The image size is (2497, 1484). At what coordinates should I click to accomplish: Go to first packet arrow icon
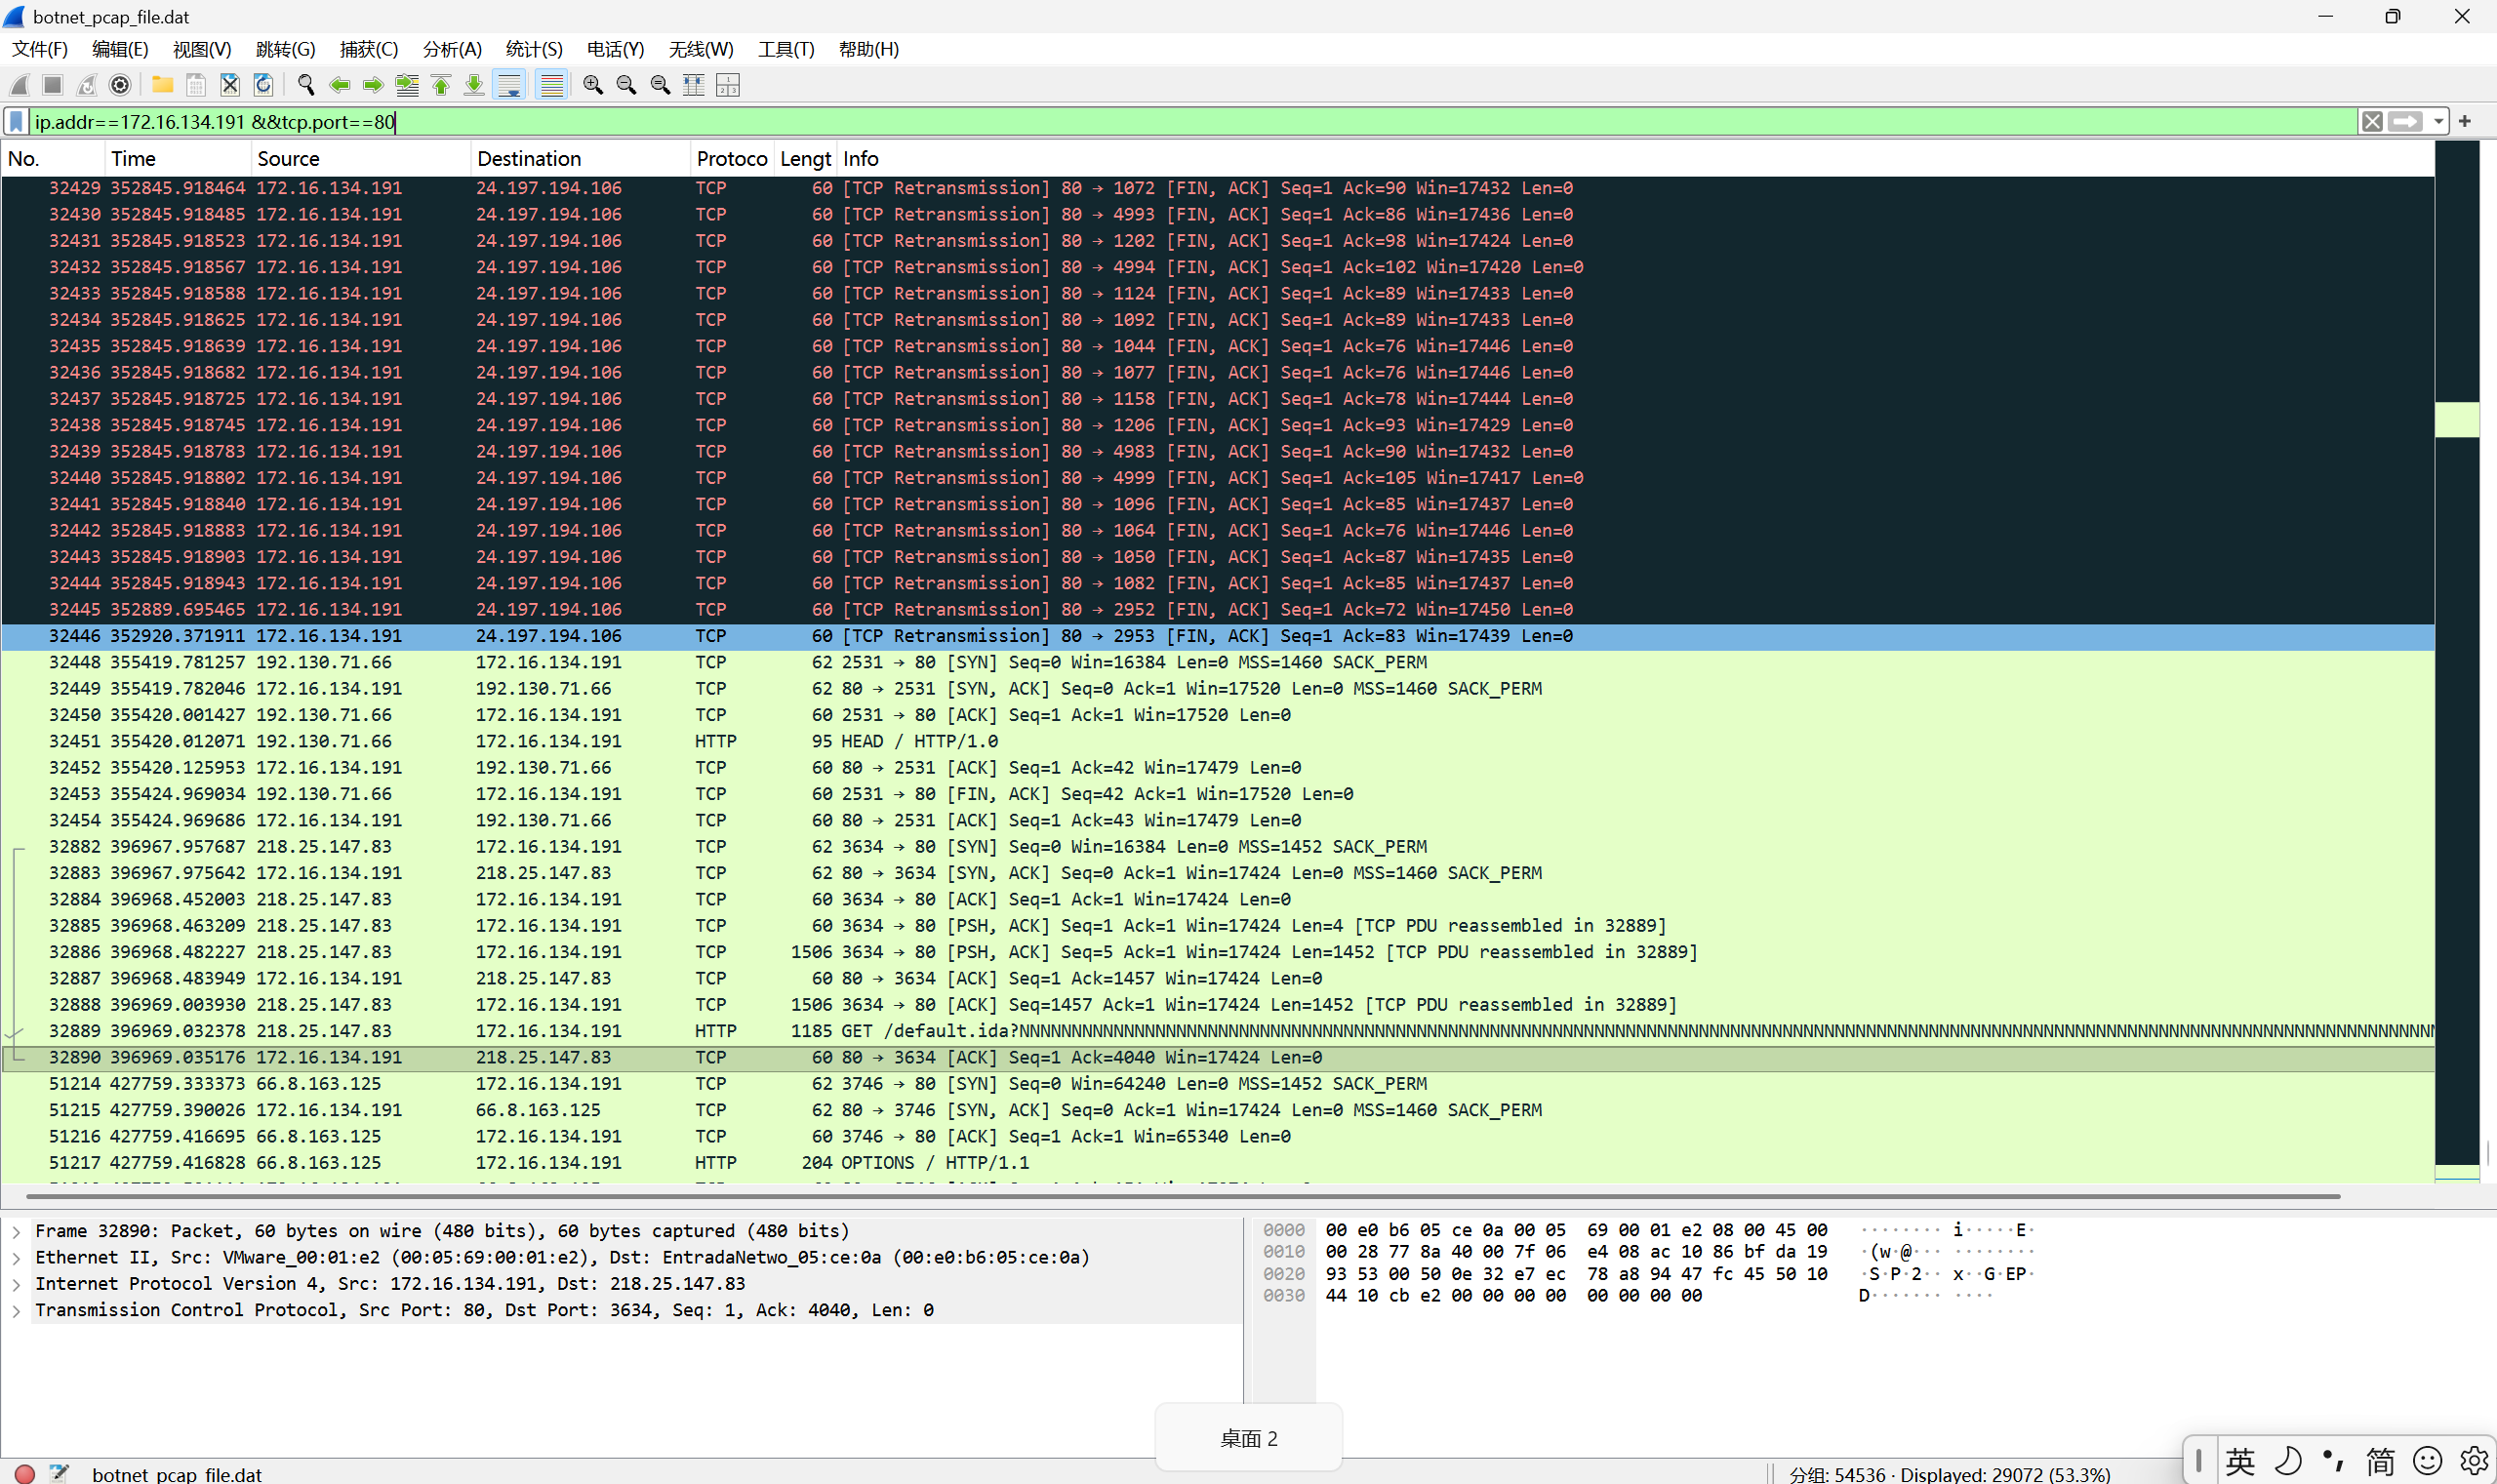[x=441, y=85]
